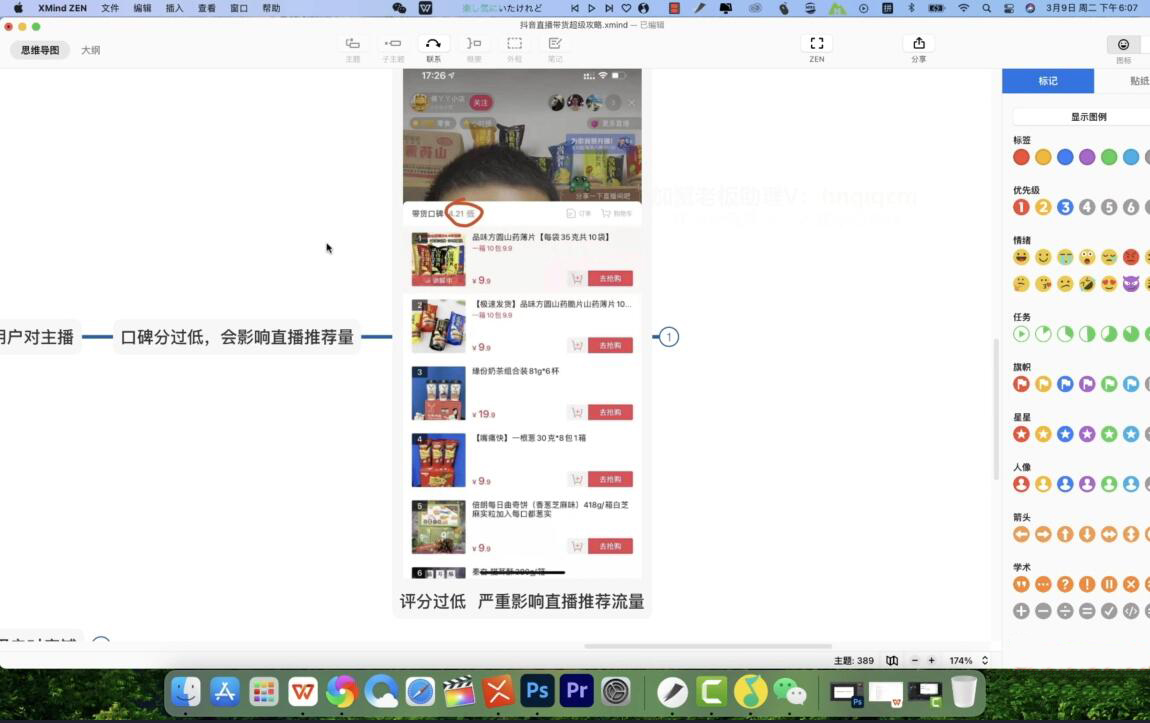Collapse subtopics using the circled 1 button
Image resolution: width=1150 pixels, height=723 pixels.
pyautogui.click(x=669, y=337)
